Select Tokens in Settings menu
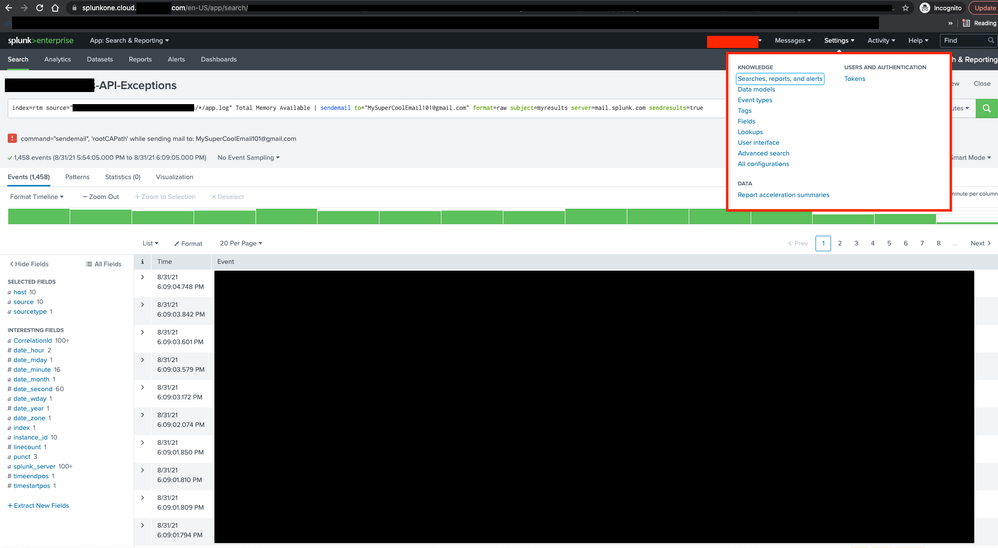This screenshot has height=548, width=998. point(854,78)
